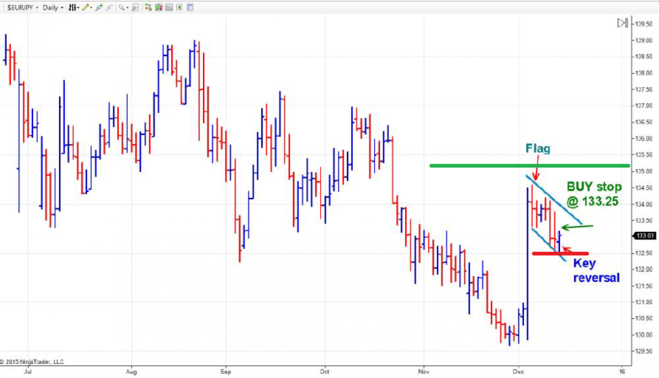Open the chart trader icon

(148, 8)
